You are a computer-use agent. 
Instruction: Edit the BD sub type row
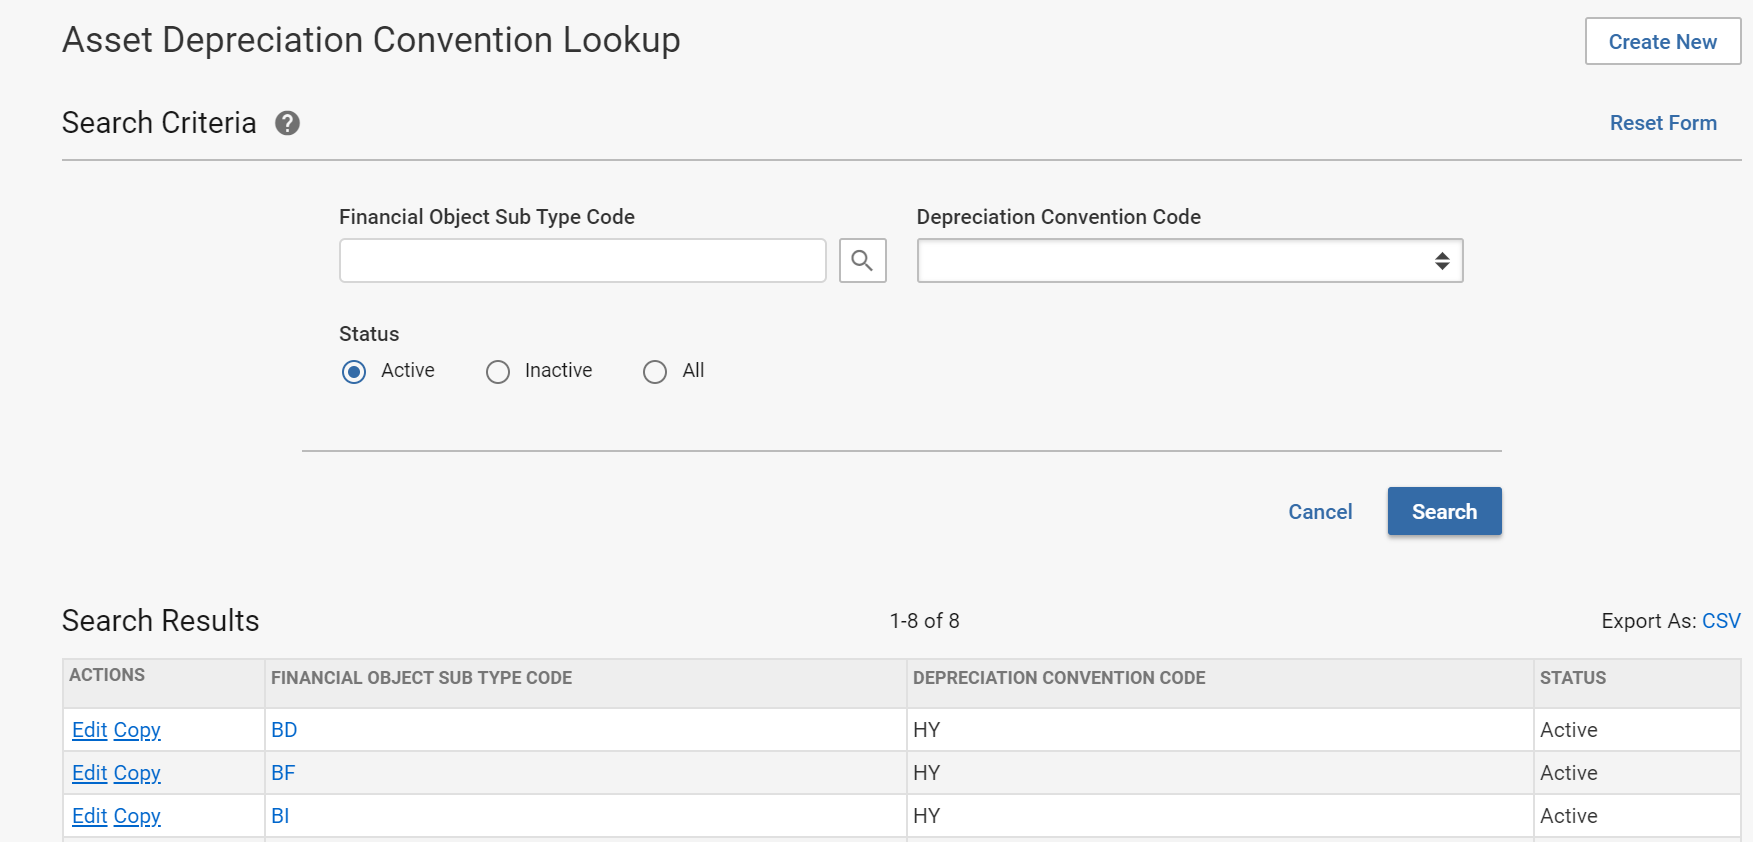89,730
